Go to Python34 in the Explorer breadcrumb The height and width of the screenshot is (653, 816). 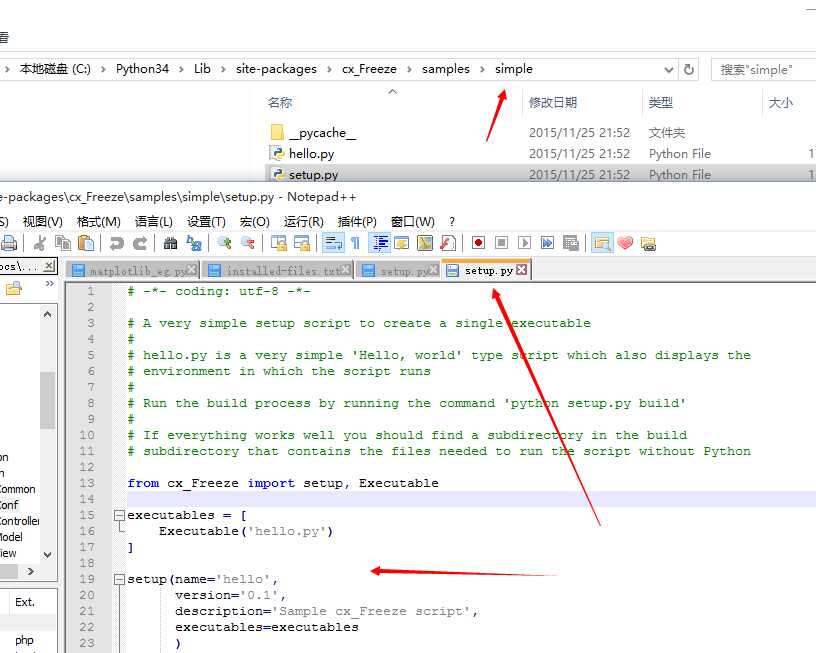143,69
